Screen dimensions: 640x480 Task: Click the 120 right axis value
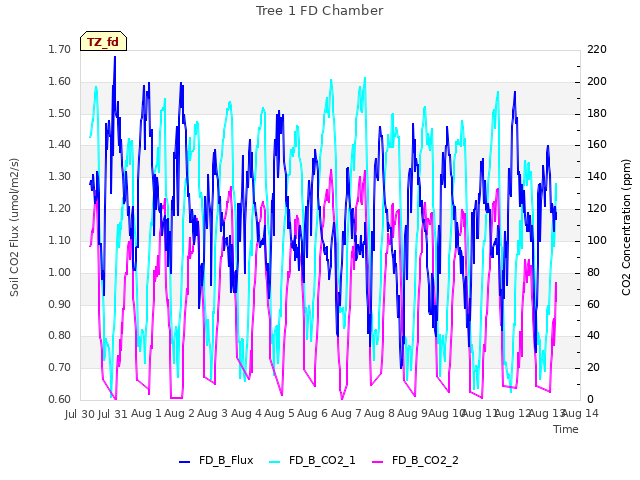point(597,208)
